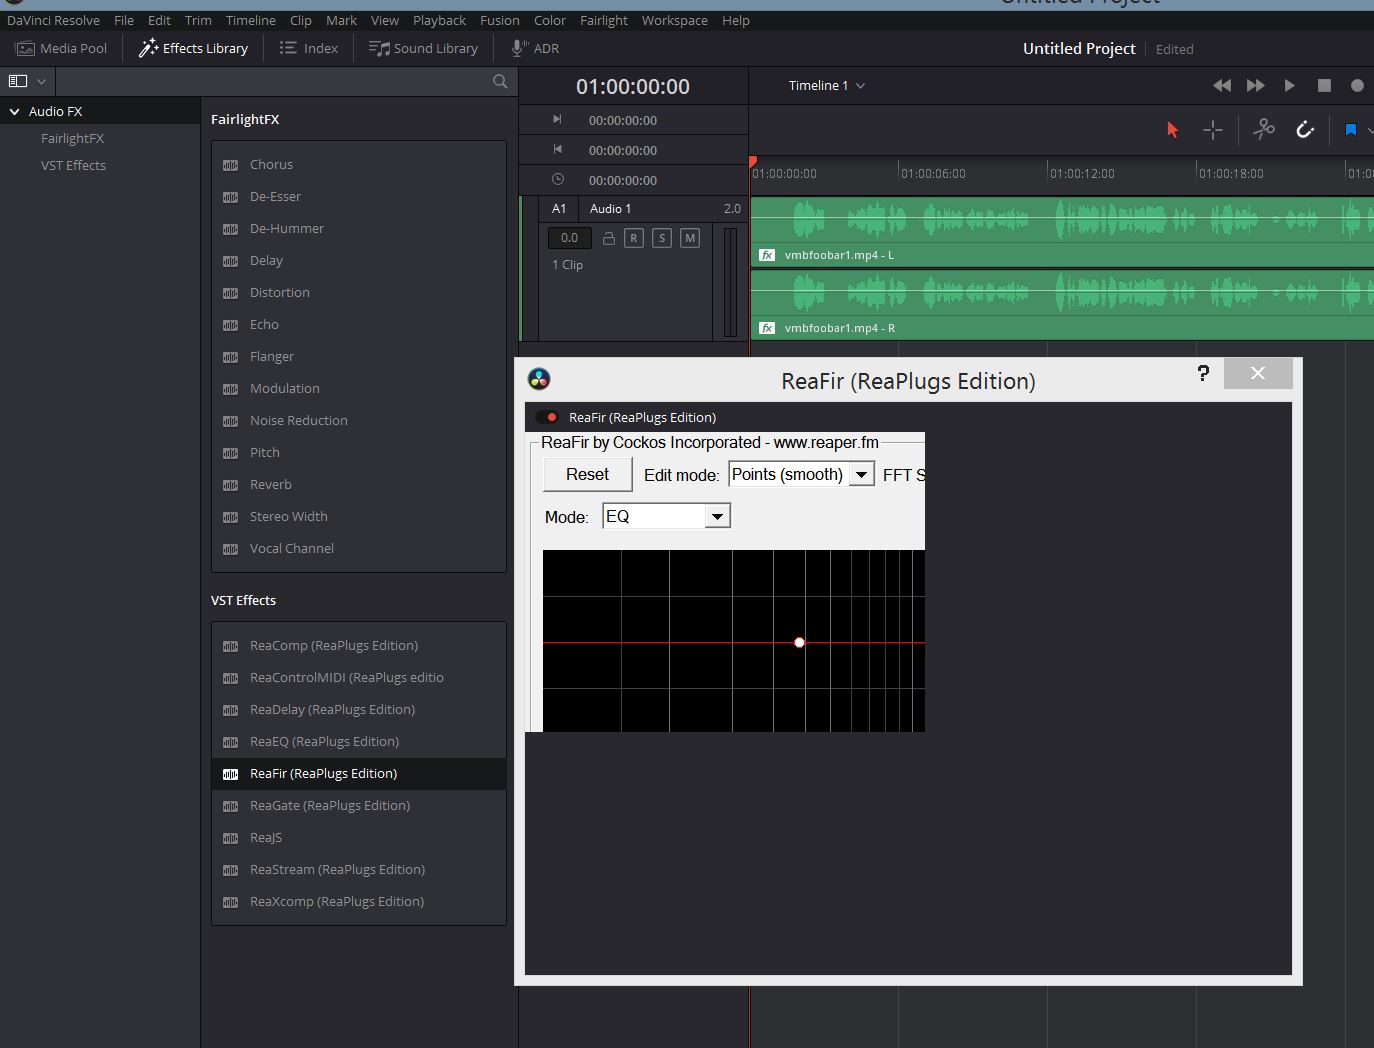1374x1048 pixels.
Task: Open the Workspace menu
Action: point(674,20)
